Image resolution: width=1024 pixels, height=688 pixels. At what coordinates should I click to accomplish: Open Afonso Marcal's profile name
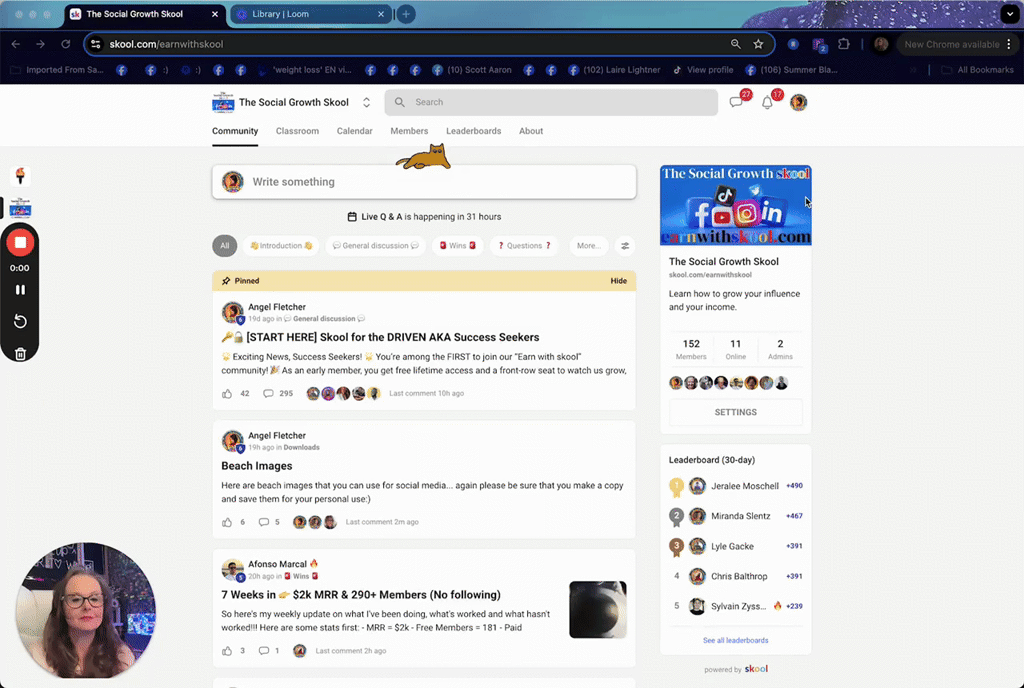[277, 564]
